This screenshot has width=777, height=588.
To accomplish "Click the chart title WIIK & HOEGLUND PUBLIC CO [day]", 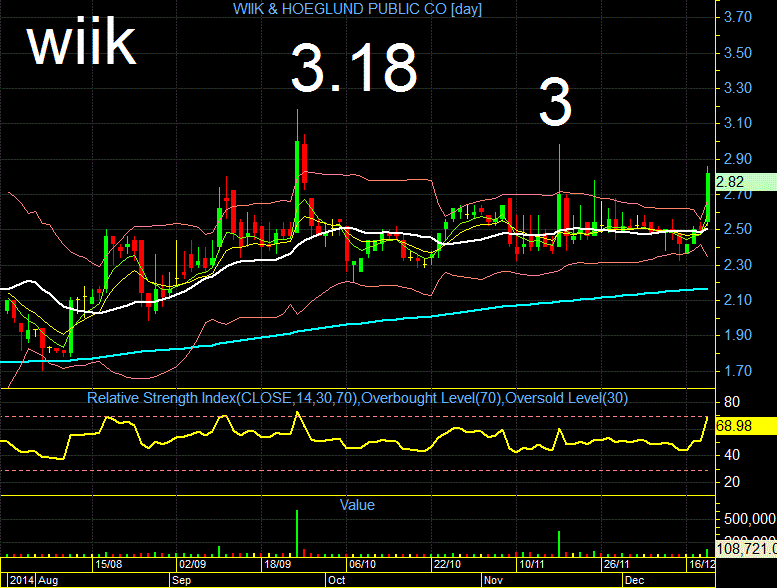I will [x=357, y=9].
